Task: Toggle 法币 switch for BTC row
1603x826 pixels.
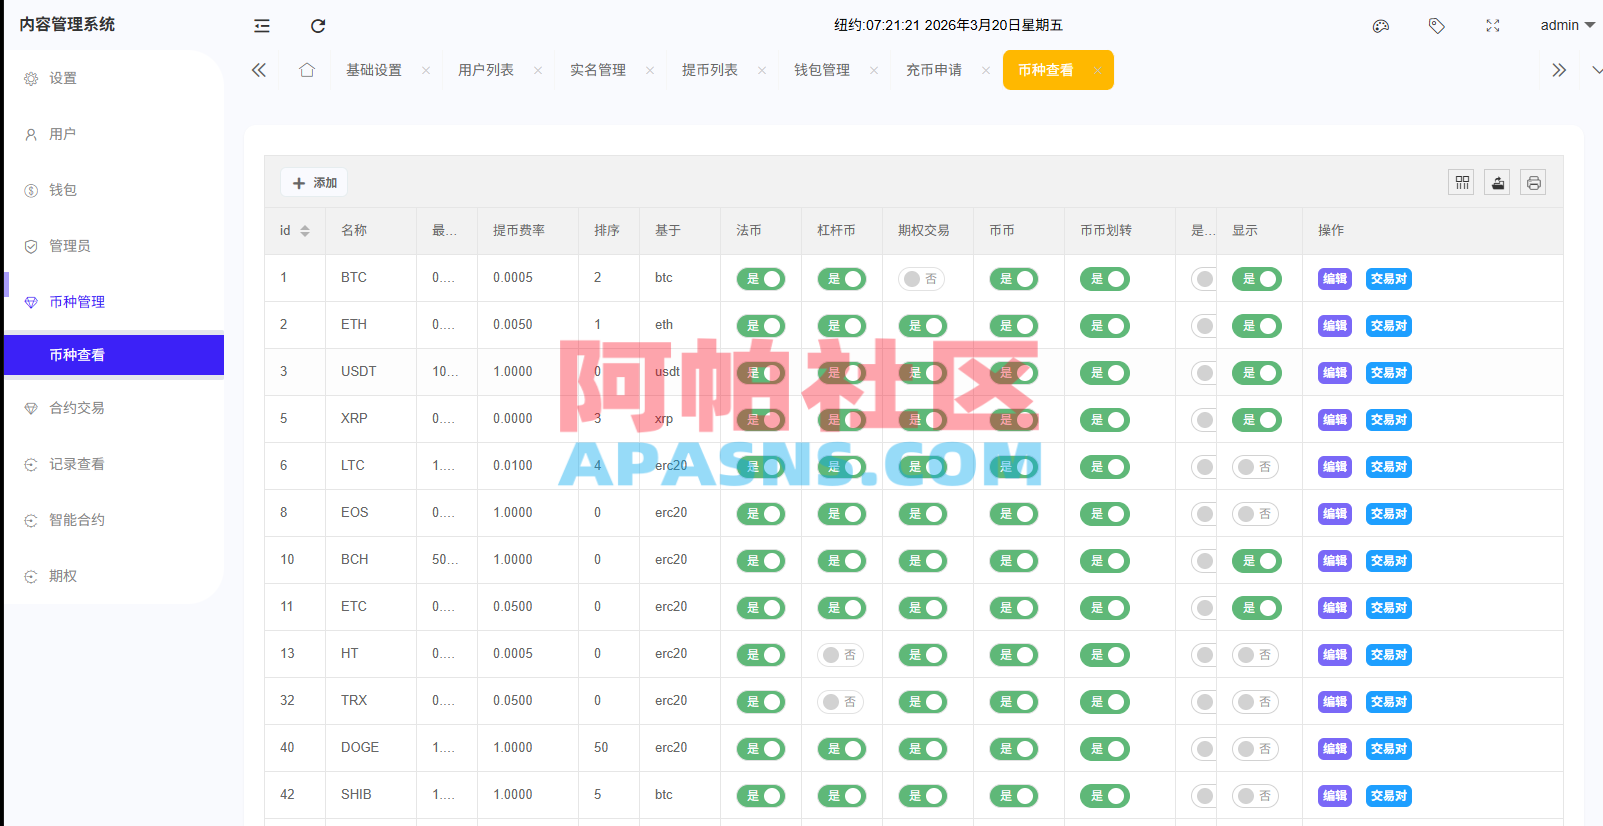Action: [x=761, y=279]
